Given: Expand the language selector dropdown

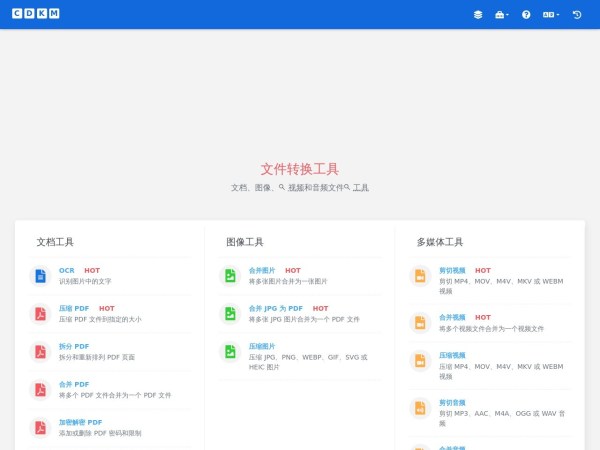Looking at the screenshot, I should pyautogui.click(x=551, y=15).
